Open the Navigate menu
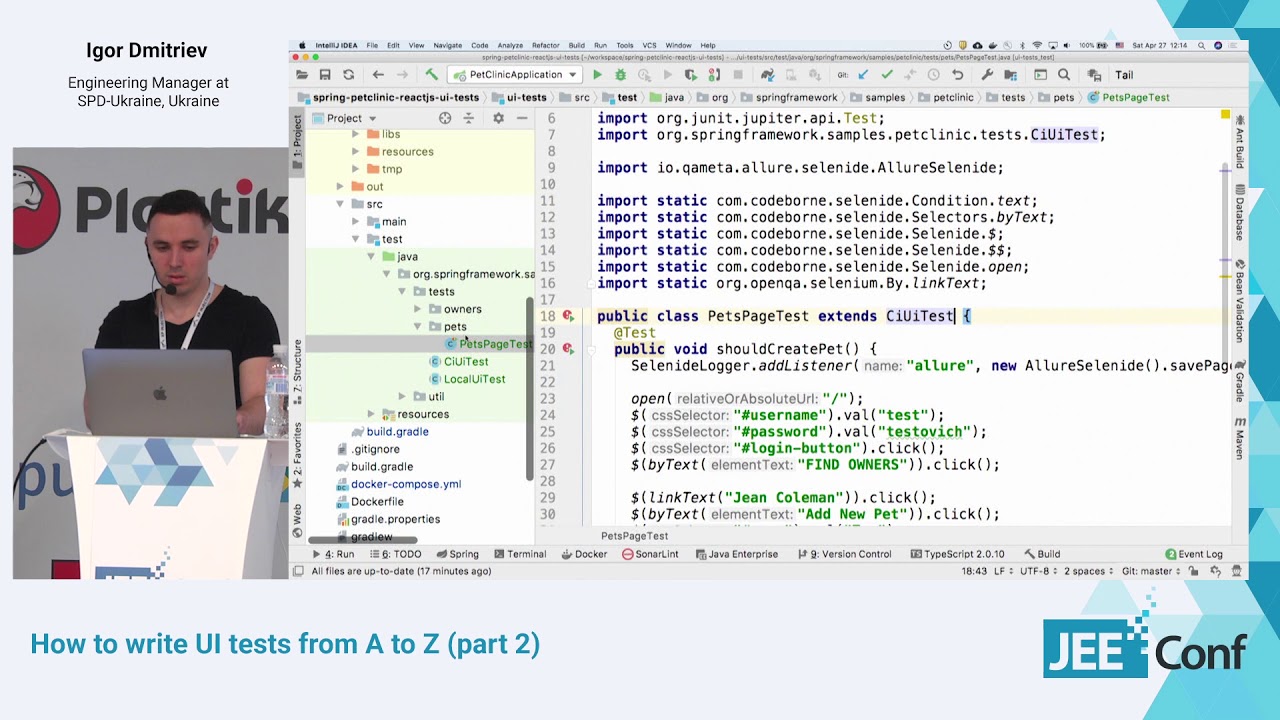Screen dimensions: 1280x720 (x=447, y=46)
